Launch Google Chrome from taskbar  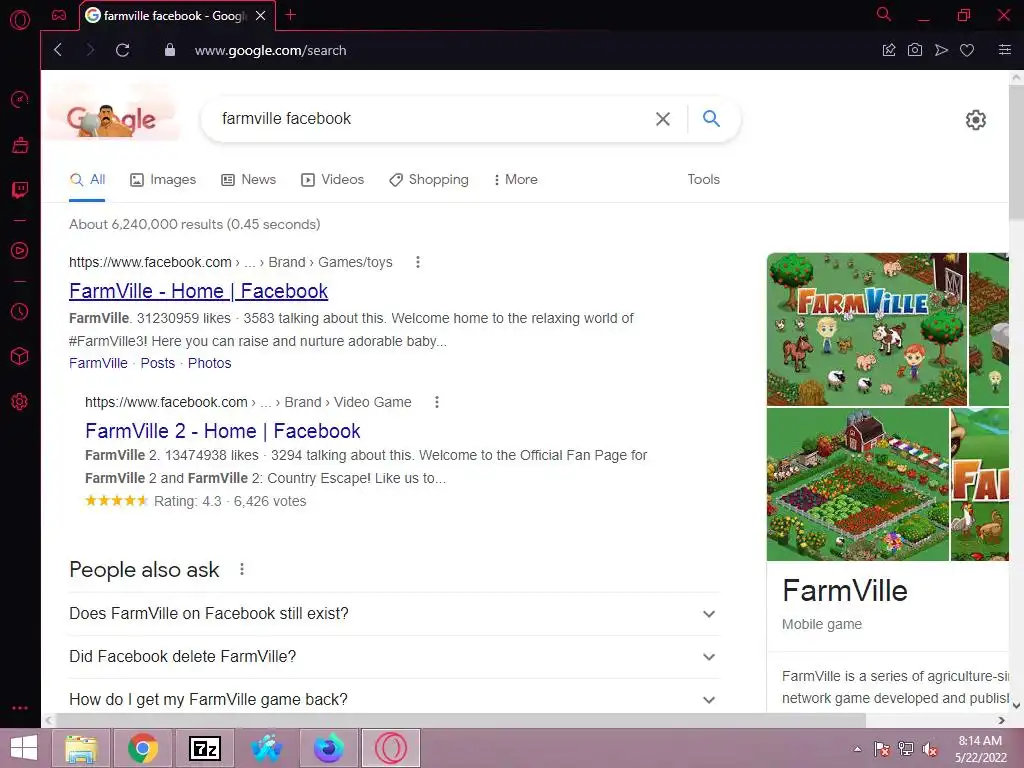(143, 748)
